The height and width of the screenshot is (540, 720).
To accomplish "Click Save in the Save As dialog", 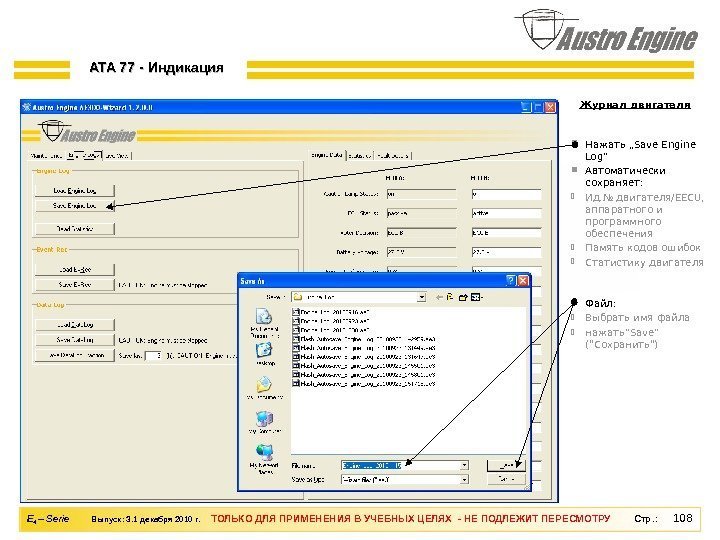I will click(506, 465).
